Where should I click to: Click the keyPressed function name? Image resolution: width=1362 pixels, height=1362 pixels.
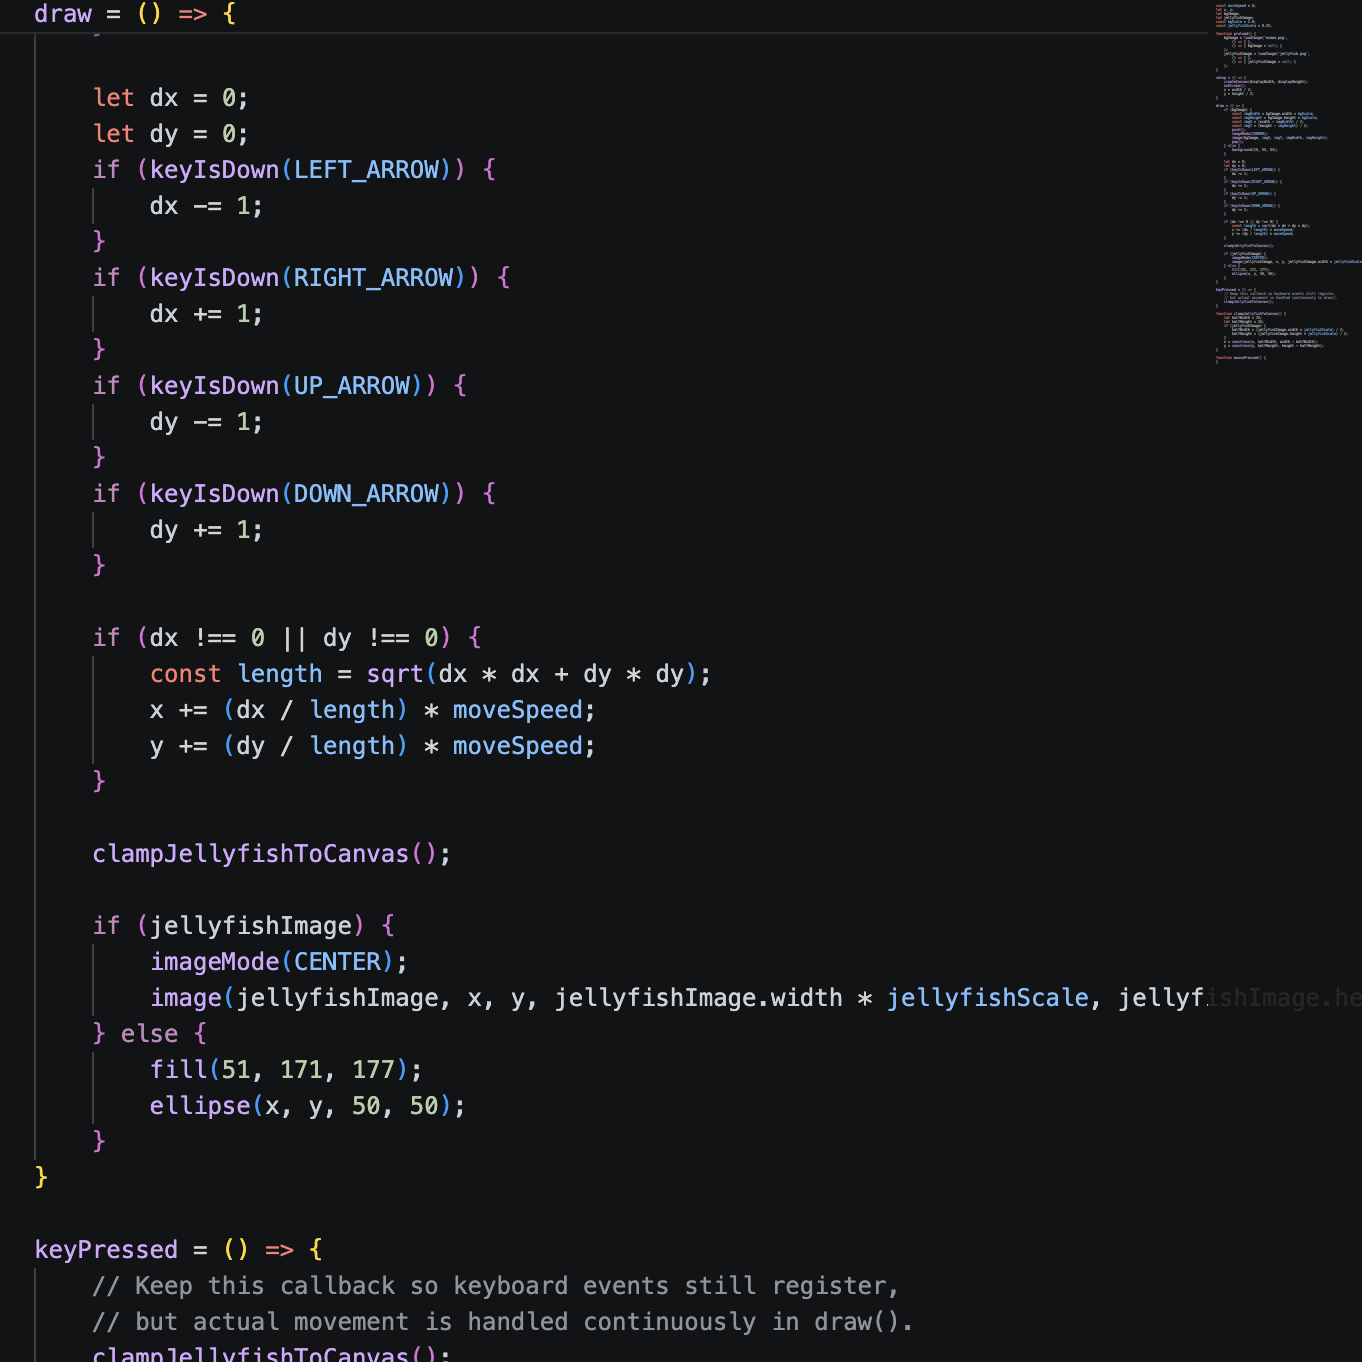click(x=106, y=1250)
